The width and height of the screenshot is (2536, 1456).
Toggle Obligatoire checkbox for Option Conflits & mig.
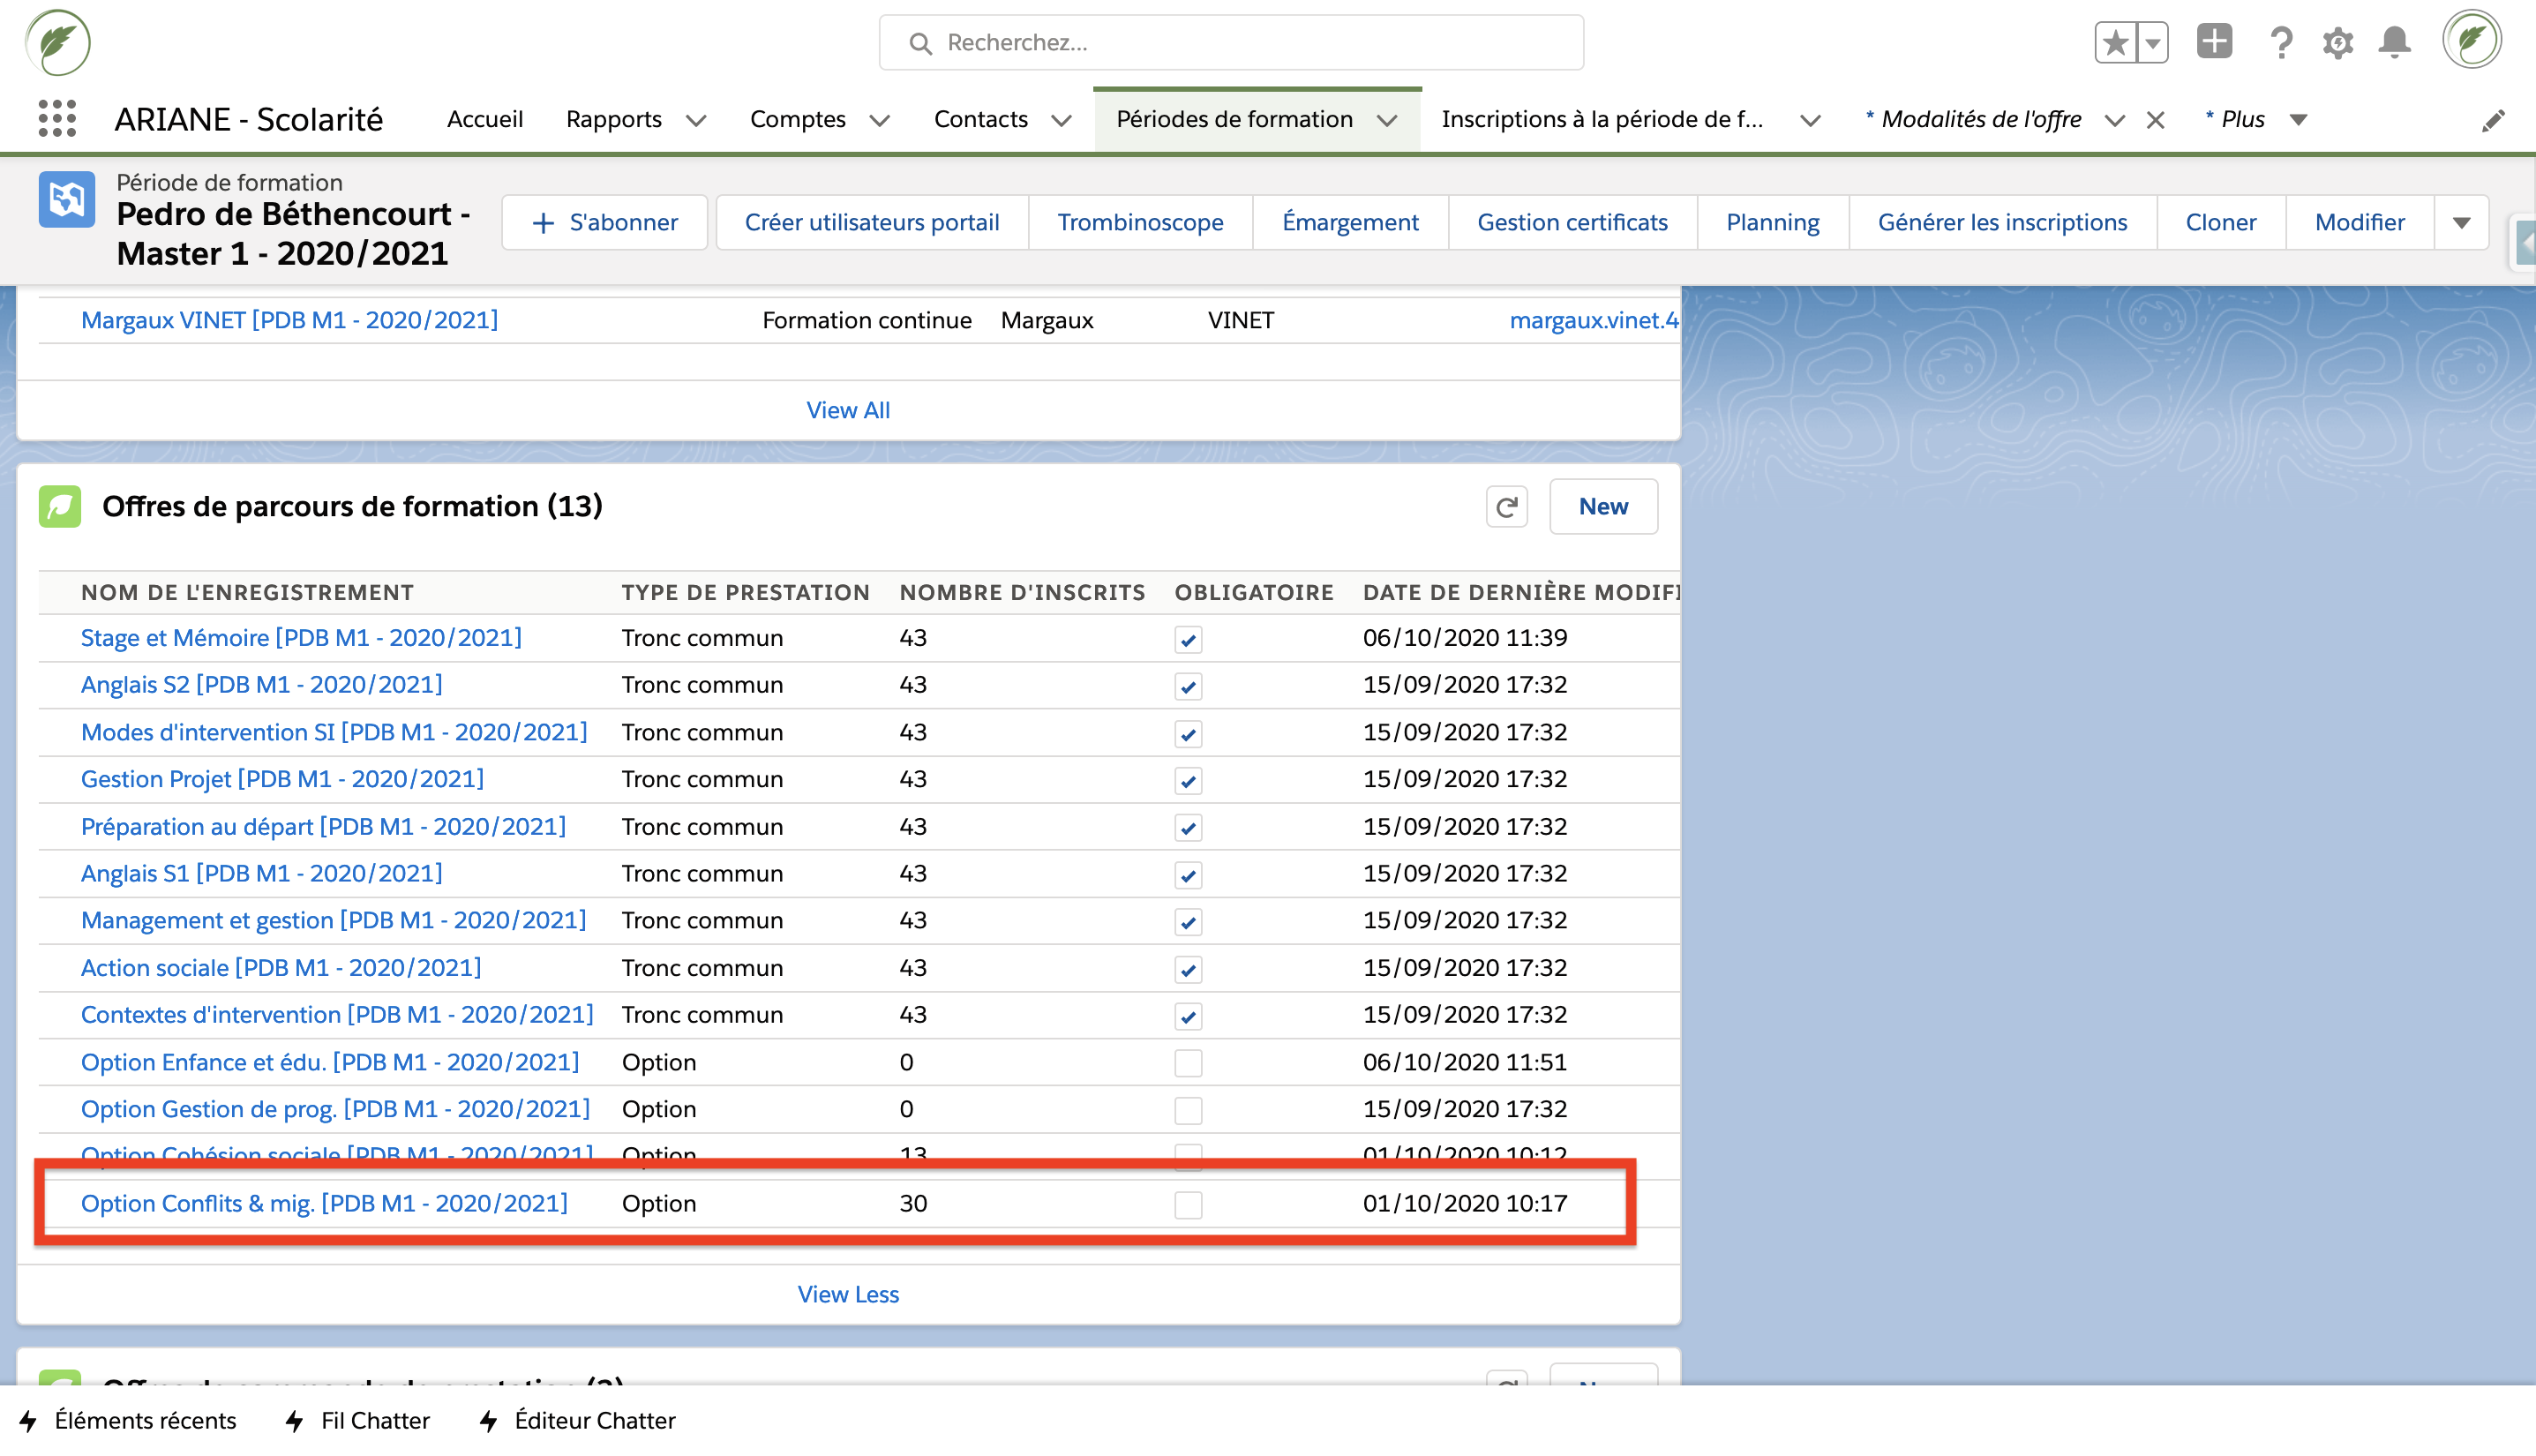point(1188,1205)
